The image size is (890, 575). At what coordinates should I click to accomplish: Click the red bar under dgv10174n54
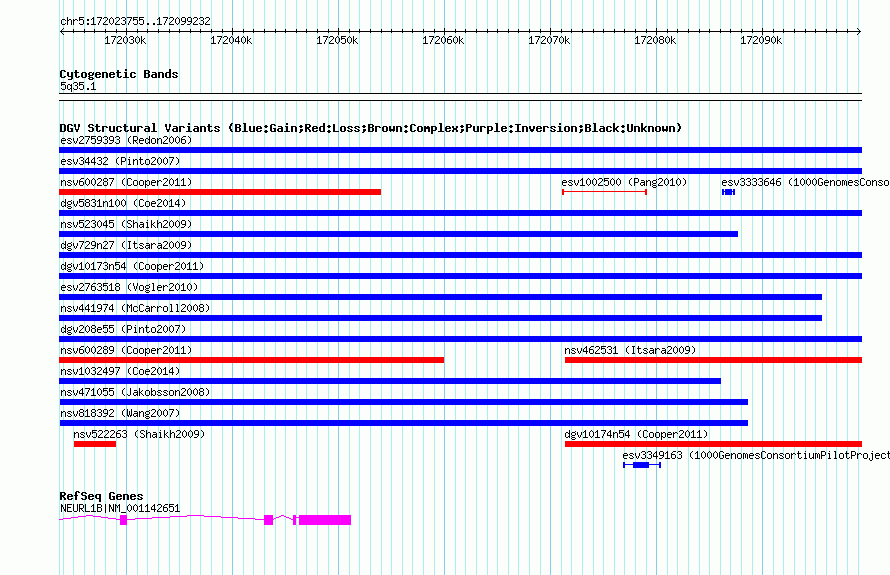pyautogui.click(x=713, y=444)
